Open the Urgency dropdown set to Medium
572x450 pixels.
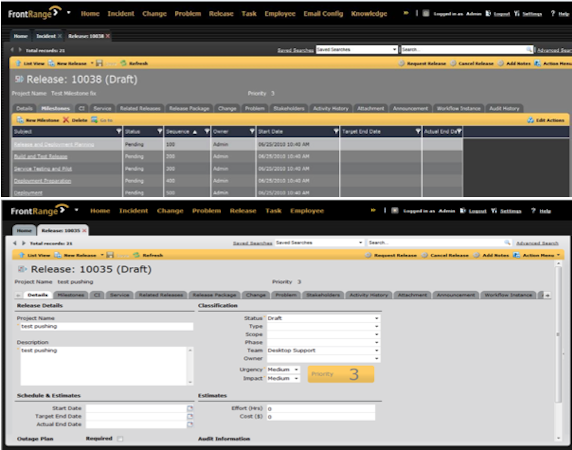click(x=296, y=370)
